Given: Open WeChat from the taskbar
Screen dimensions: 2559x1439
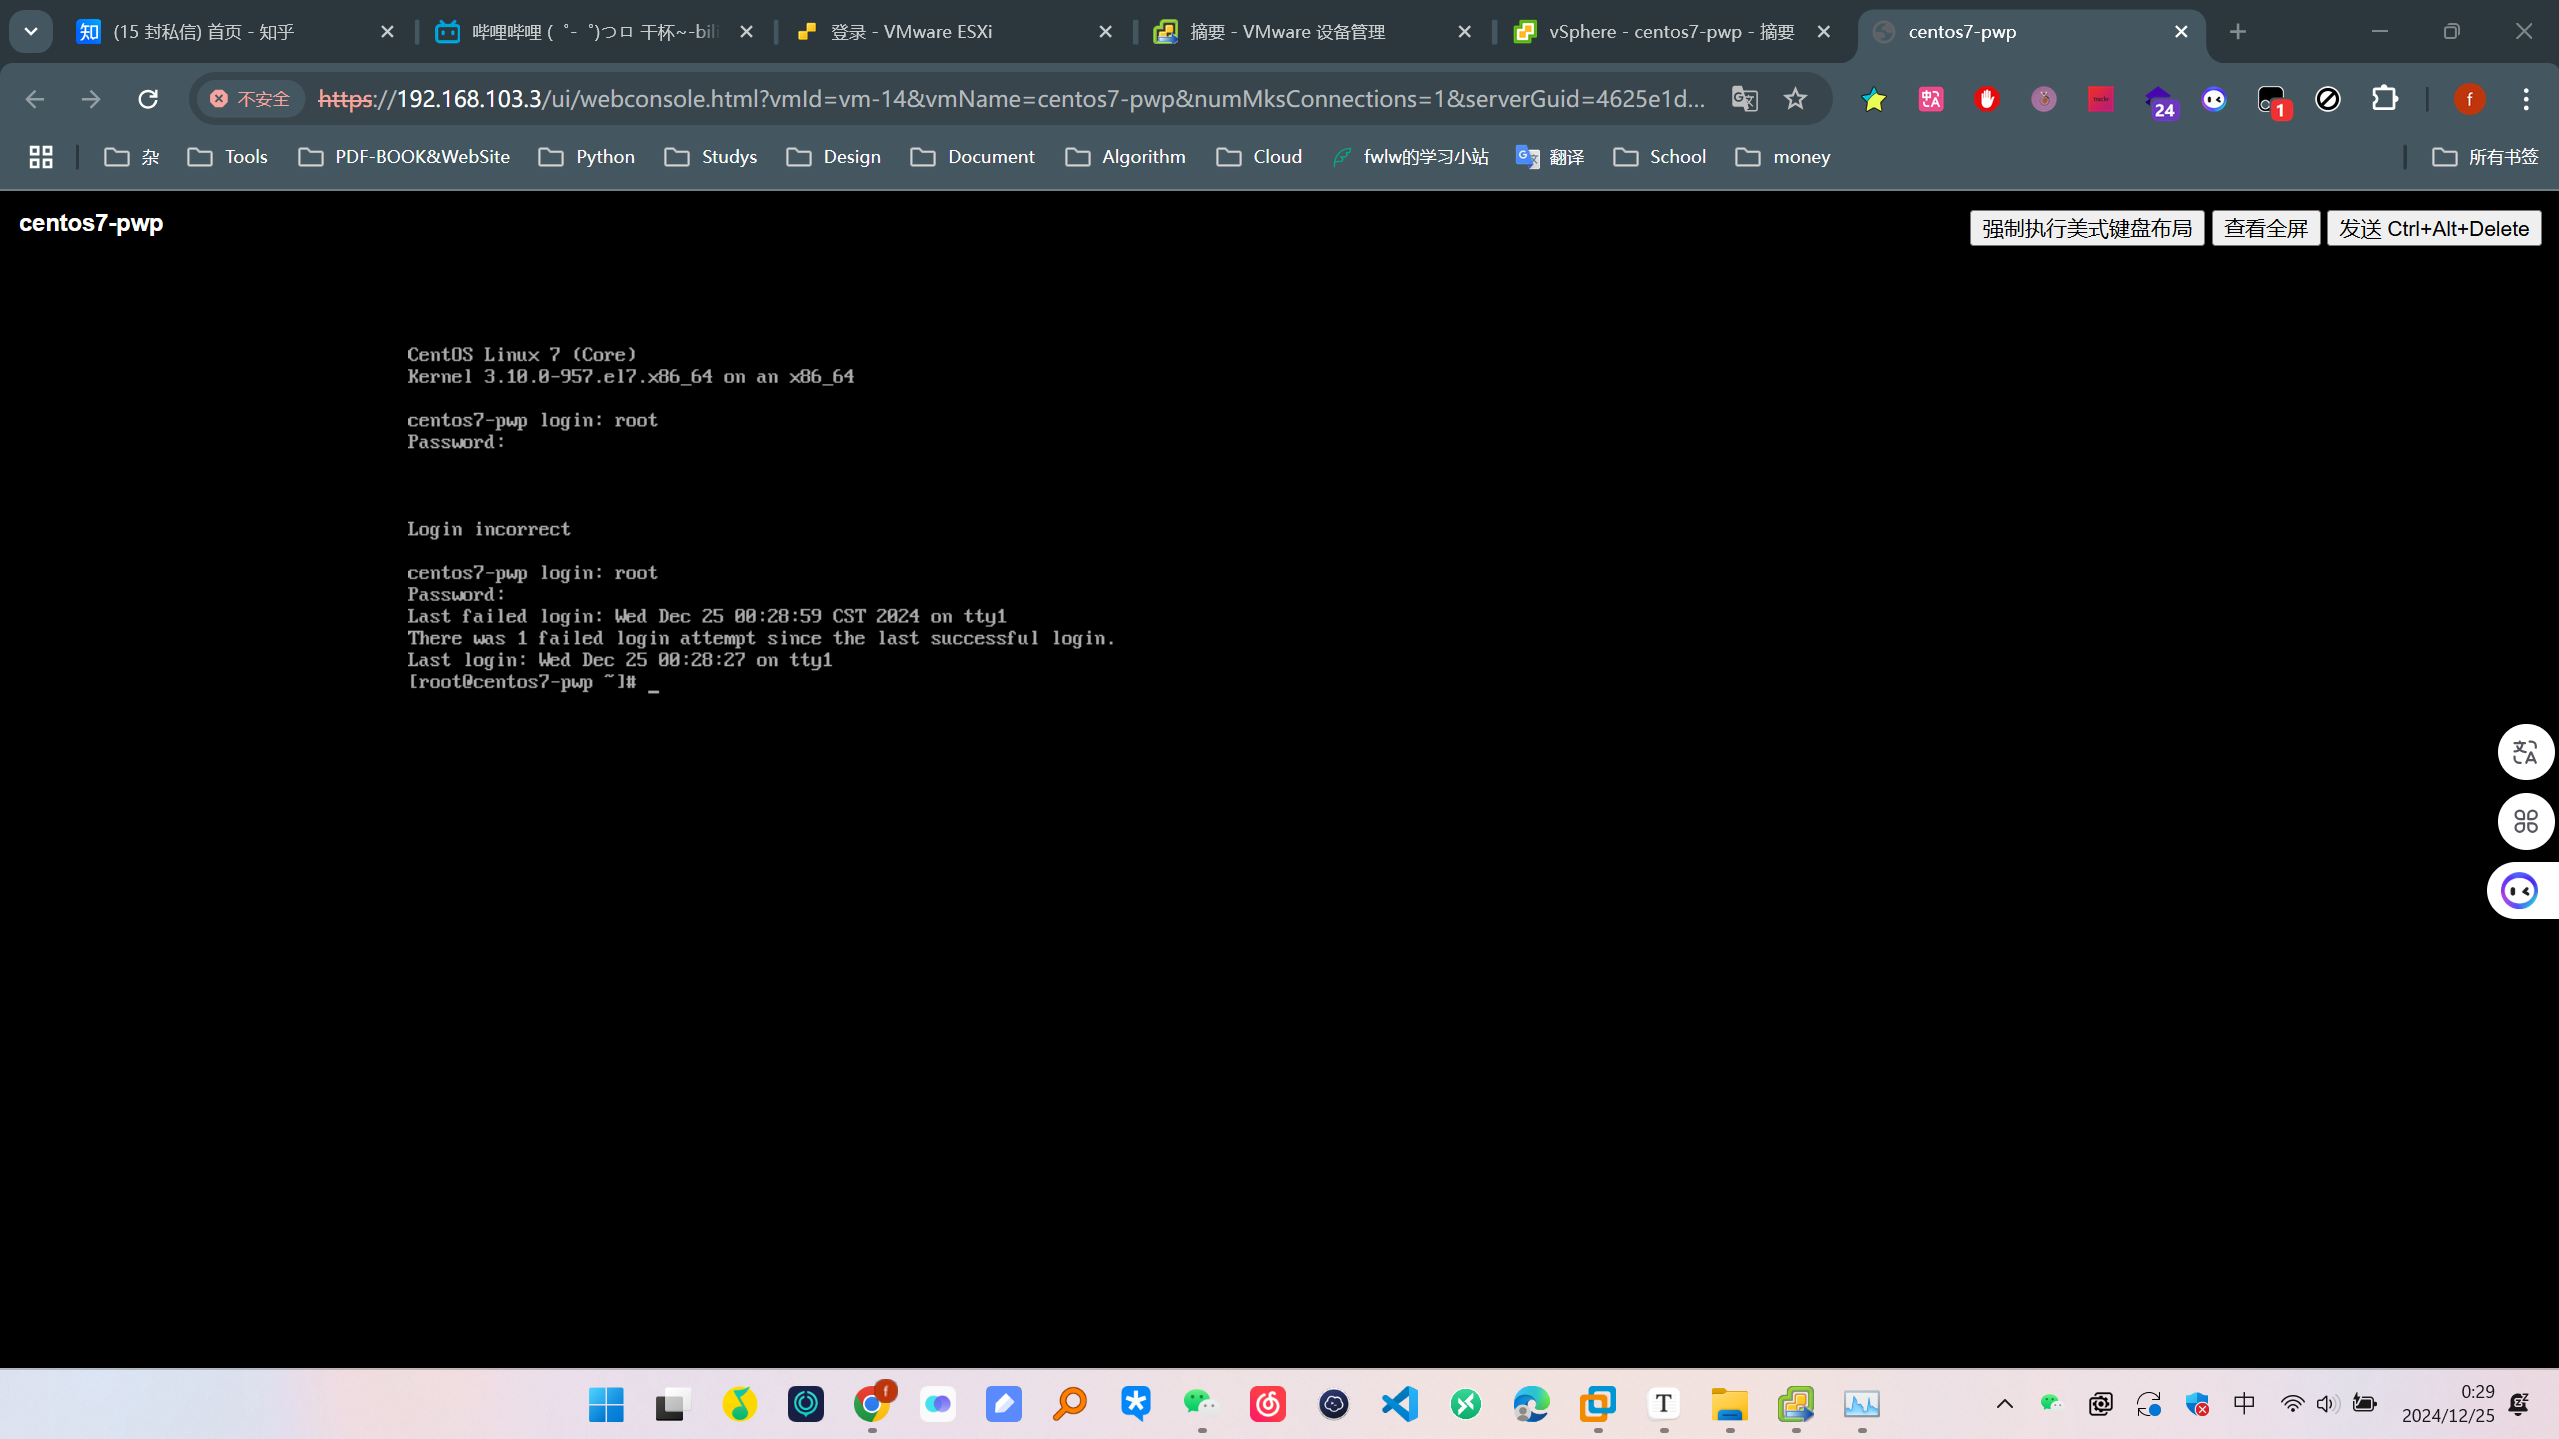Looking at the screenshot, I should 1200,1404.
